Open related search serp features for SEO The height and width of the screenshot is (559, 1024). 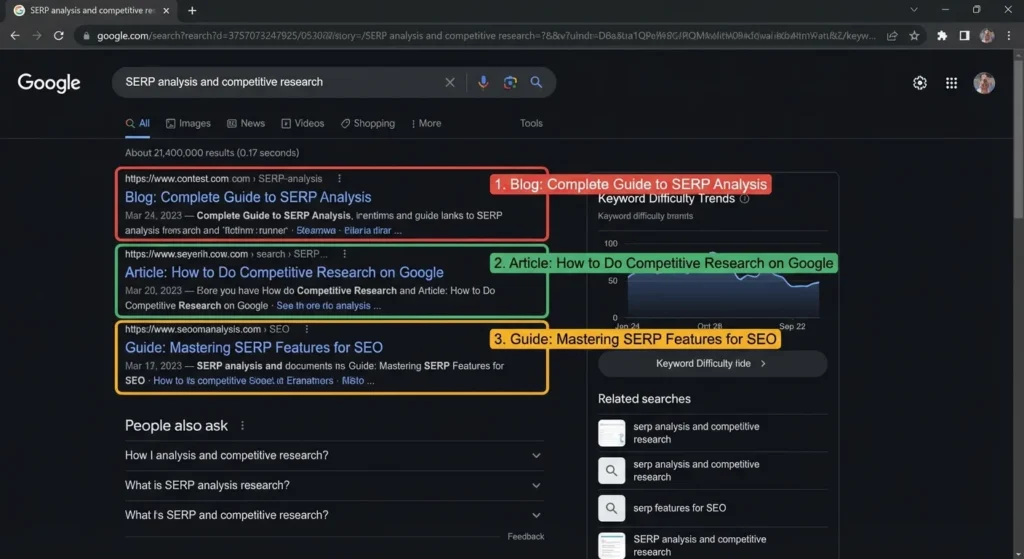click(712, 508)
